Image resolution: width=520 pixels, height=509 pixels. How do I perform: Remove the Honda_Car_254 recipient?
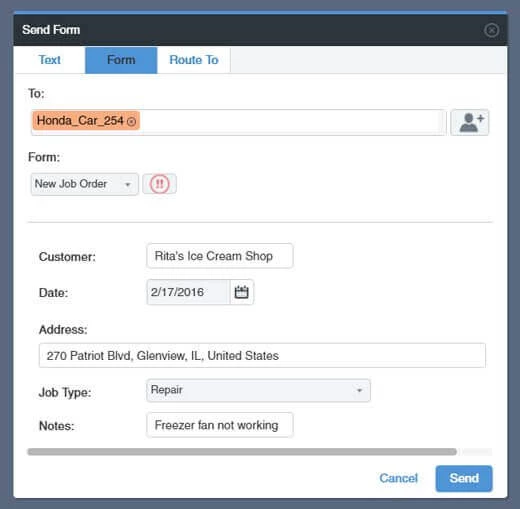coord(132,121)
